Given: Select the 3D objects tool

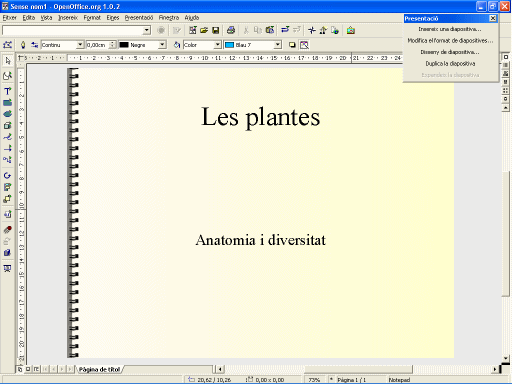Looking at the screenshot, I should [7, 125].
